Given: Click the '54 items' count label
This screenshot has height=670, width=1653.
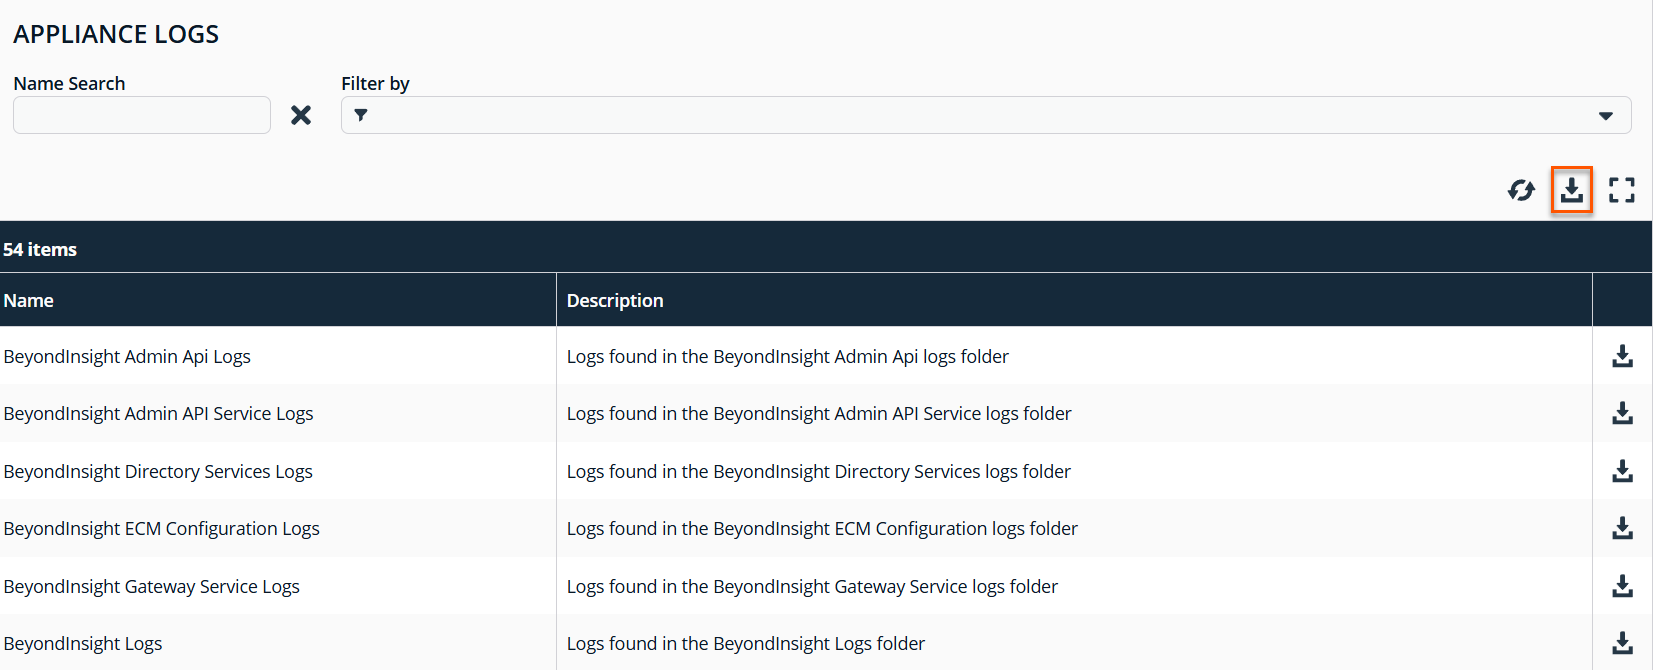Looking at the screenshot, I should (40, 249).
